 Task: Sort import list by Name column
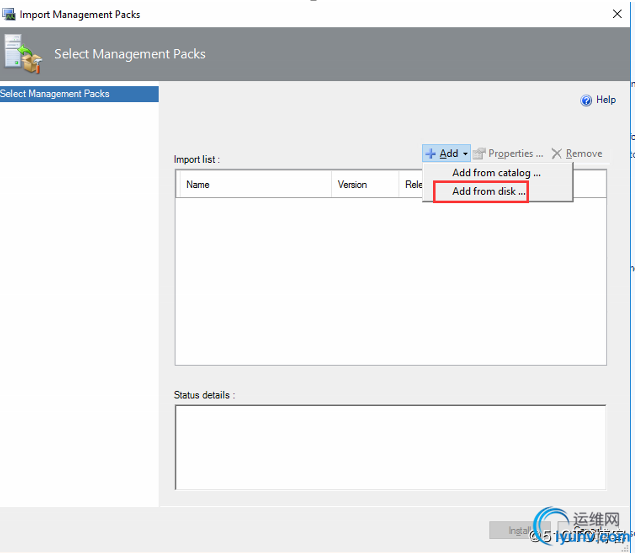click(255, 185)
